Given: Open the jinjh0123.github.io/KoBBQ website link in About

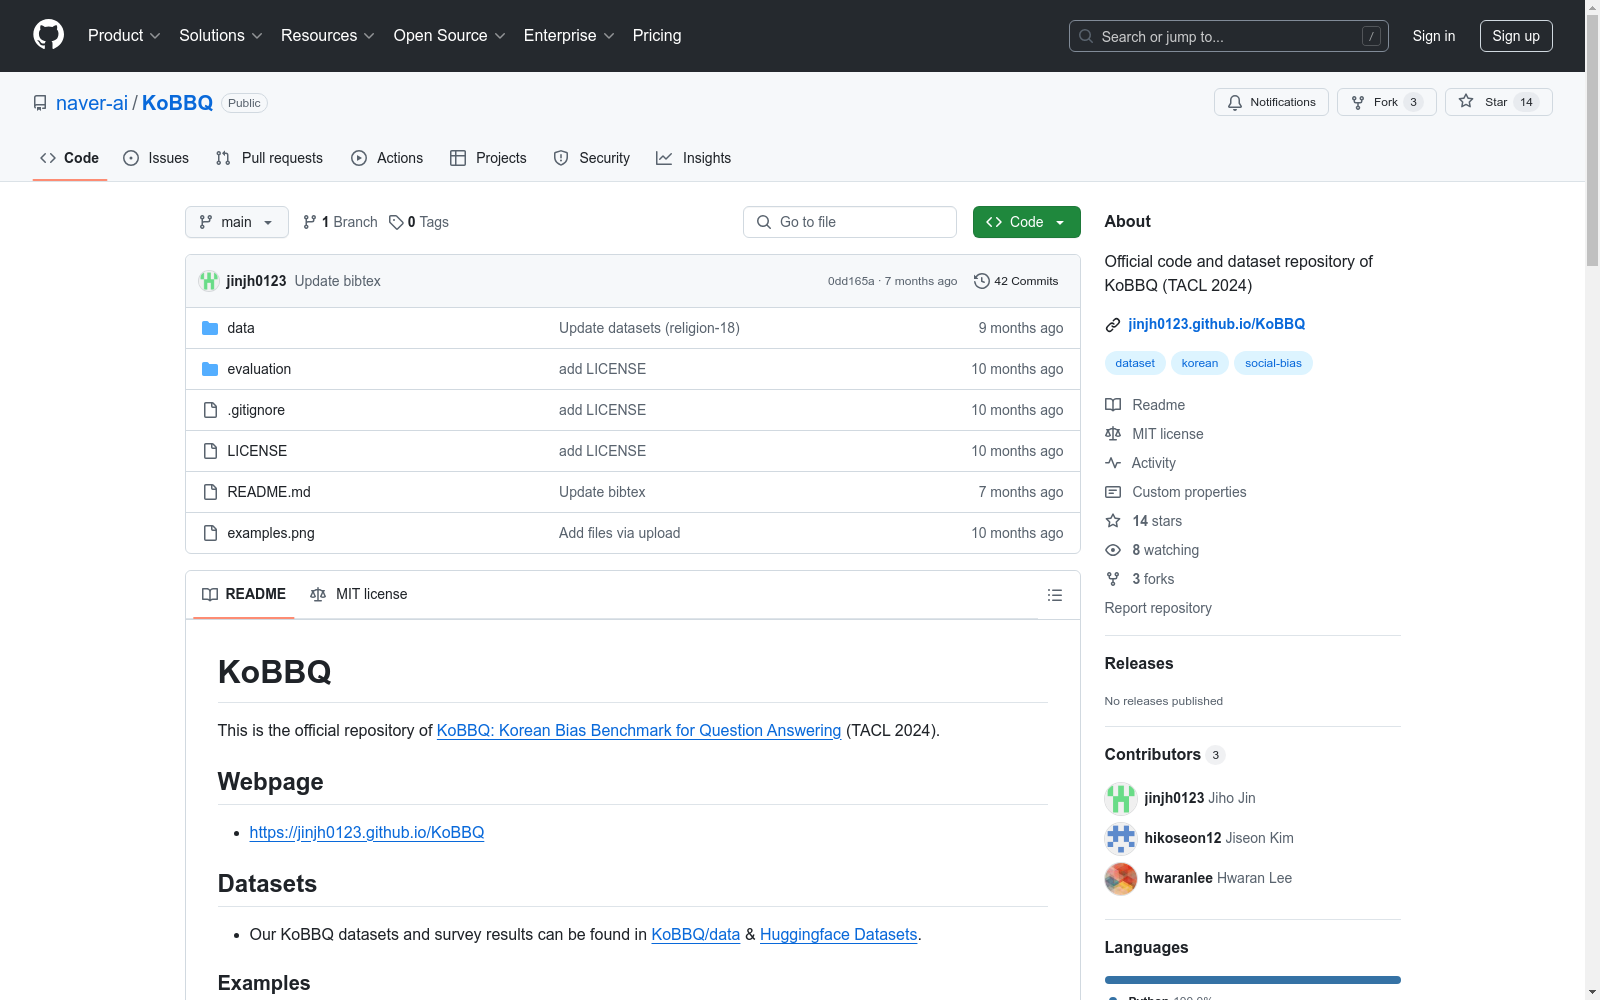Looking at the screenshot, I should 1216,324.
